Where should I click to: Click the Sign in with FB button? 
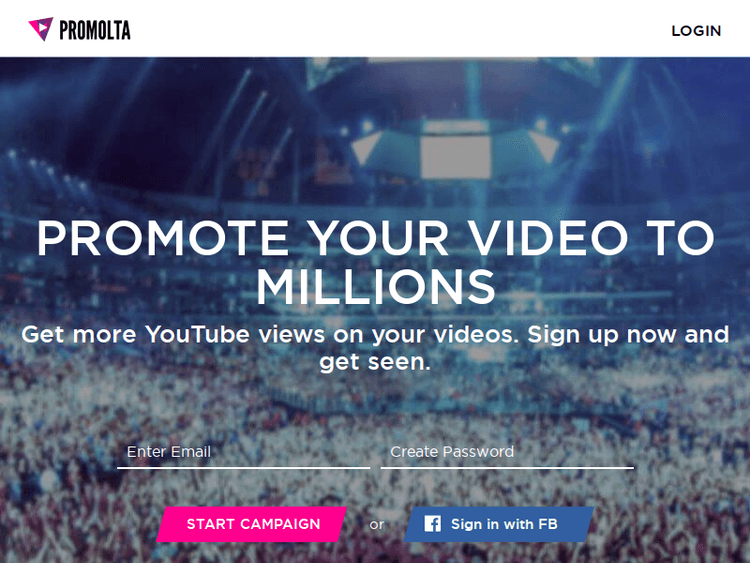[499, 524]
